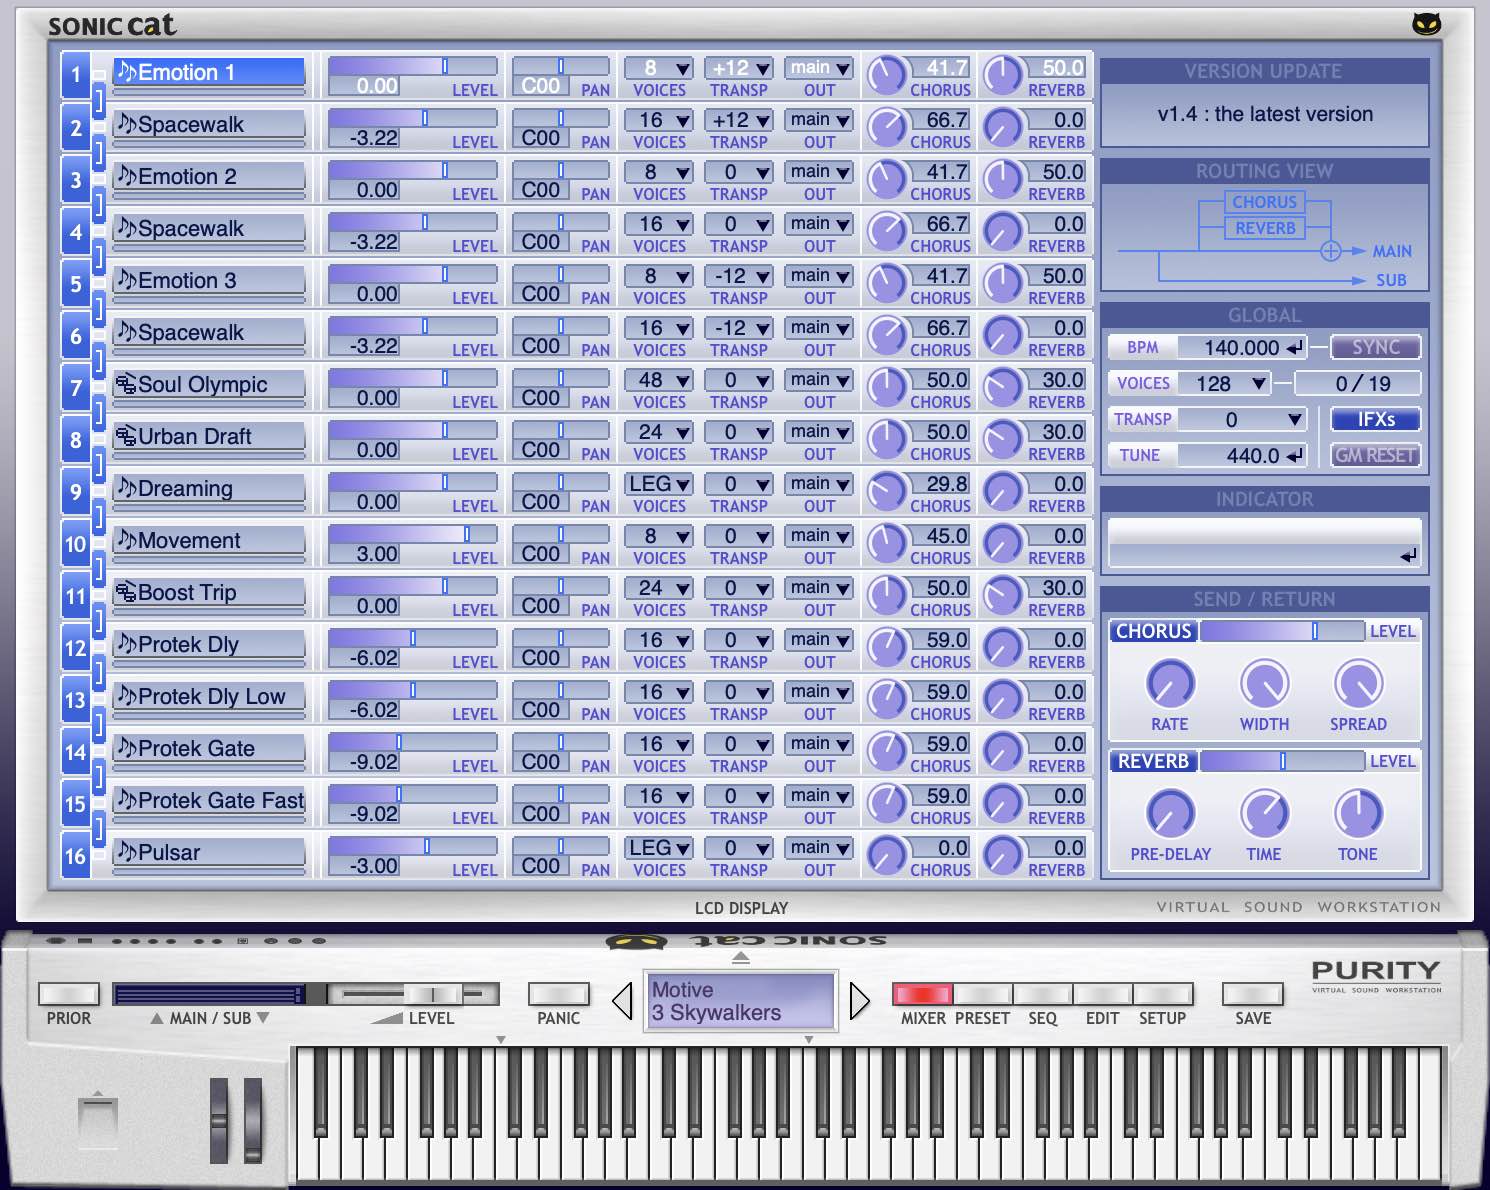Adjust the CHORUS knob on channel 10 Movement
Viewport: 1490px width, 1190px height.
pyautogui.click(x=887, y=543)
